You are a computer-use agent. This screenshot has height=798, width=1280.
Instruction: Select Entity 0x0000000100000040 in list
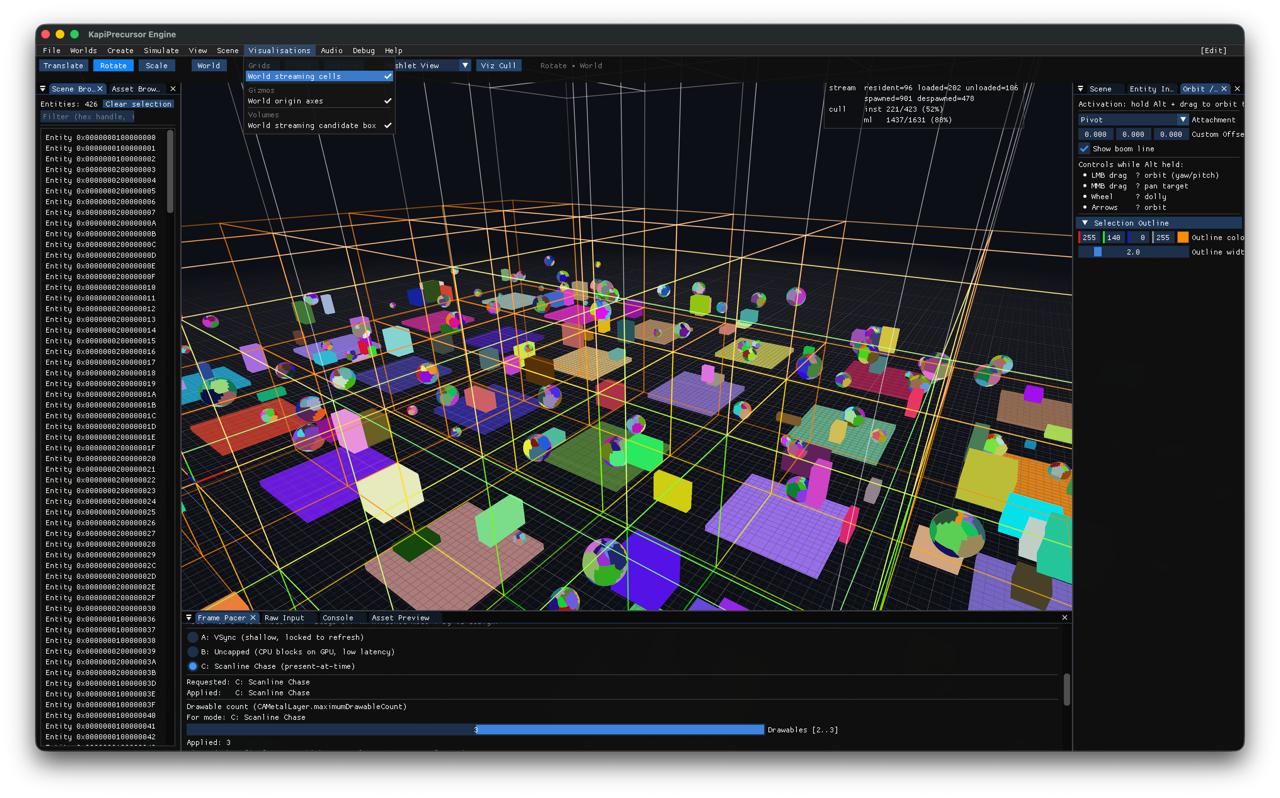[101, 716]
